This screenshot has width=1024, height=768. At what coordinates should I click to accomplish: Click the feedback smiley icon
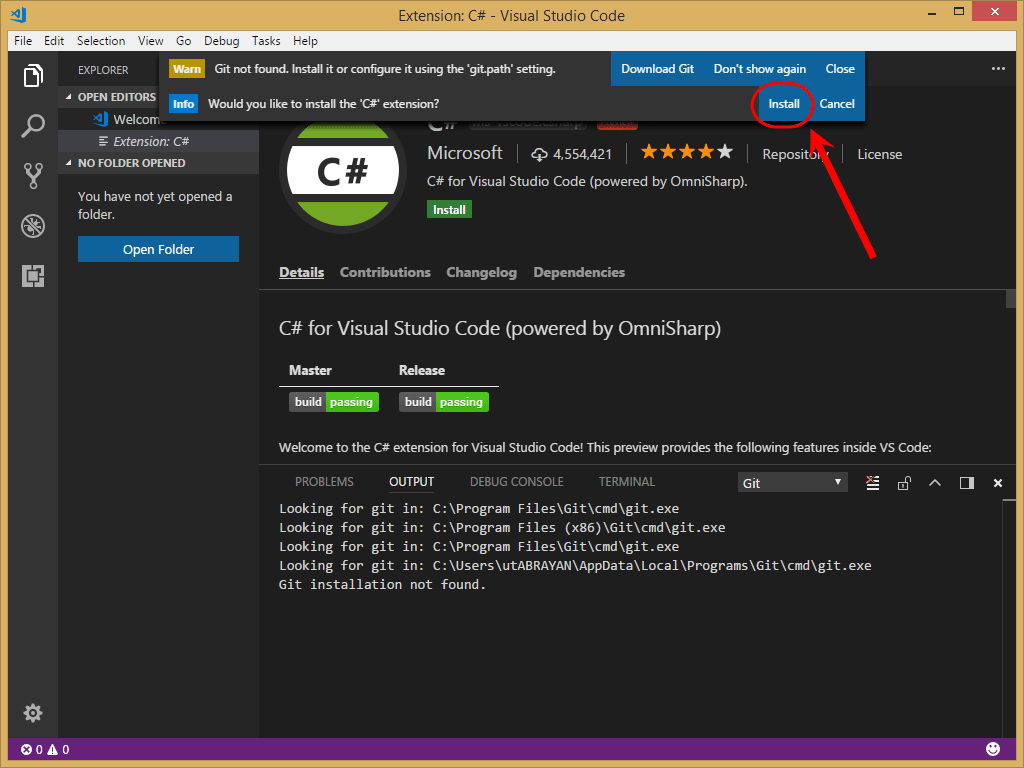pos(993,748)
